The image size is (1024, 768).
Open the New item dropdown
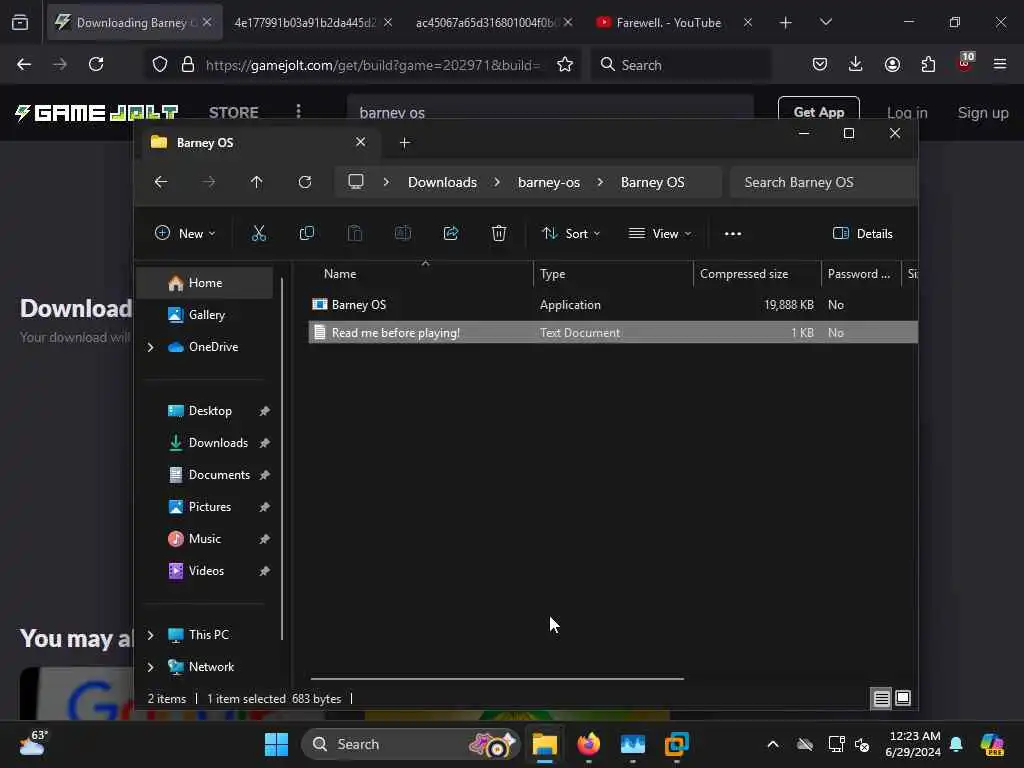[185, 233]
